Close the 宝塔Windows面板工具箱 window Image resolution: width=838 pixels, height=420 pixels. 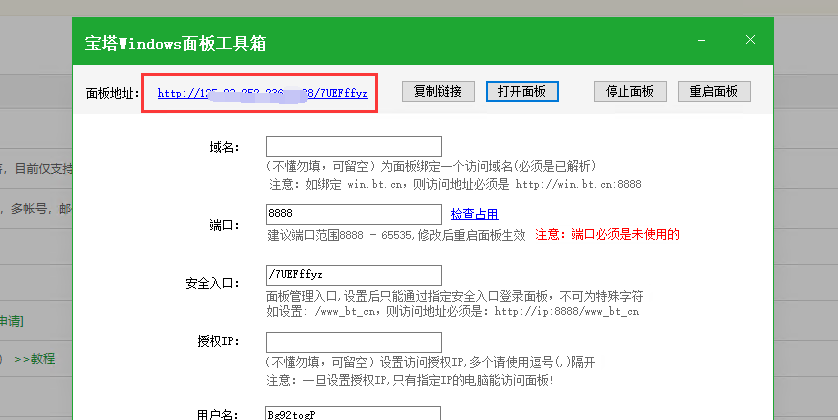coord(750,40)
